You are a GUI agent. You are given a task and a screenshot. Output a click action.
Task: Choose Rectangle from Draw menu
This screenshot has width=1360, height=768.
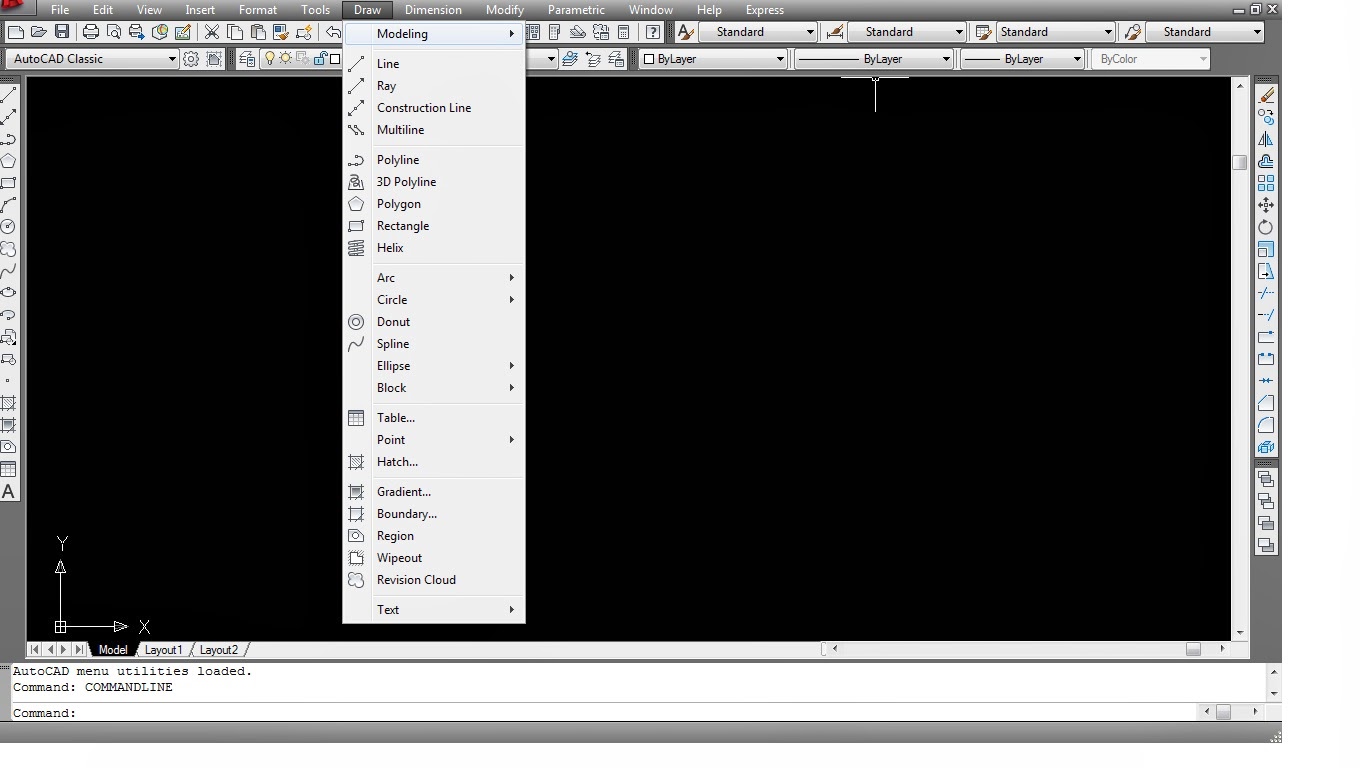pyautogui.click(x=434, y=226)
